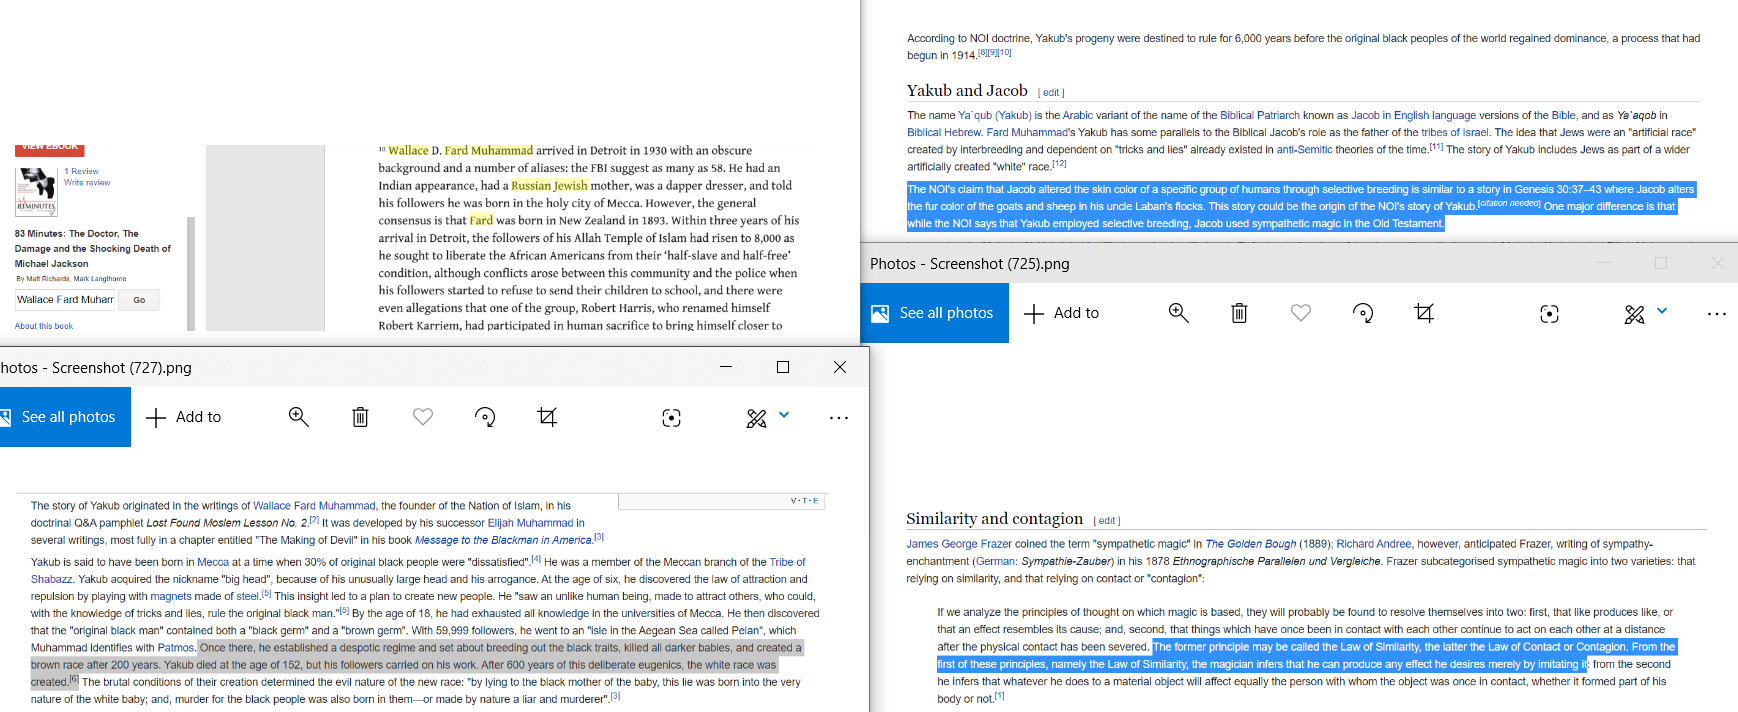
Task: Rotate the image in Screenshot (725) window
Action: 1363,313
